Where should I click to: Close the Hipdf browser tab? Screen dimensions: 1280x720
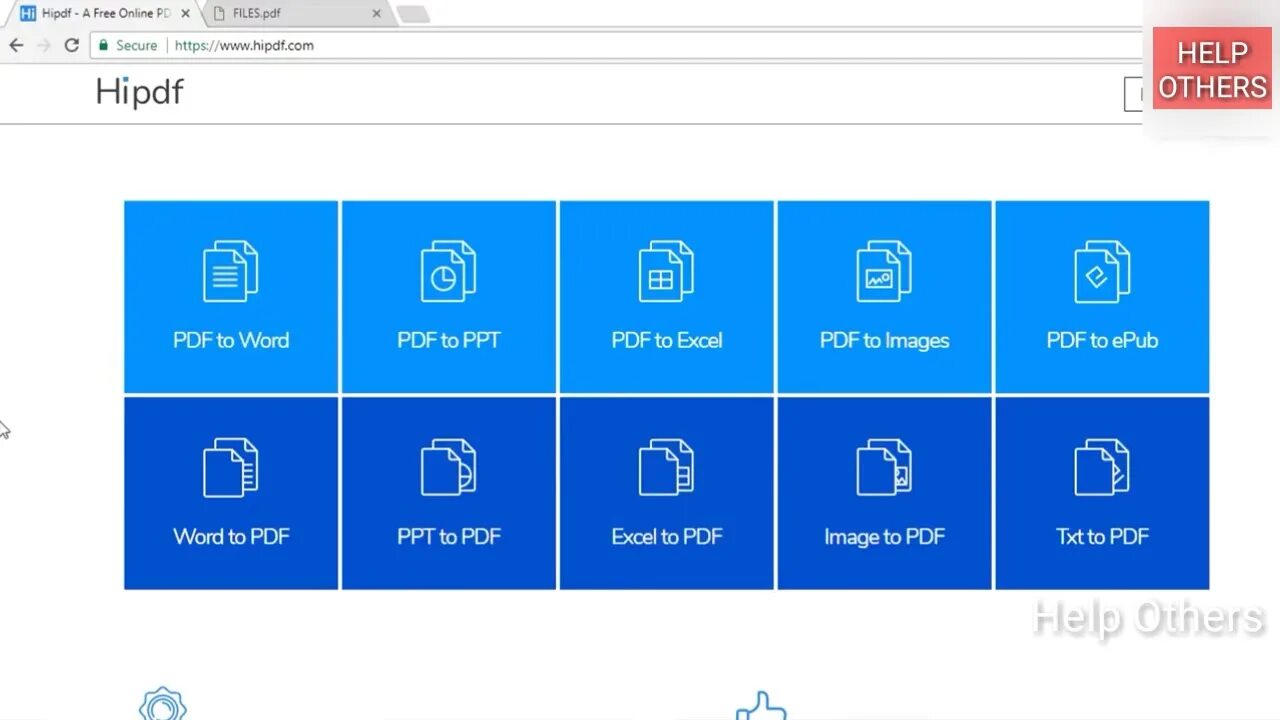[185, 14]
